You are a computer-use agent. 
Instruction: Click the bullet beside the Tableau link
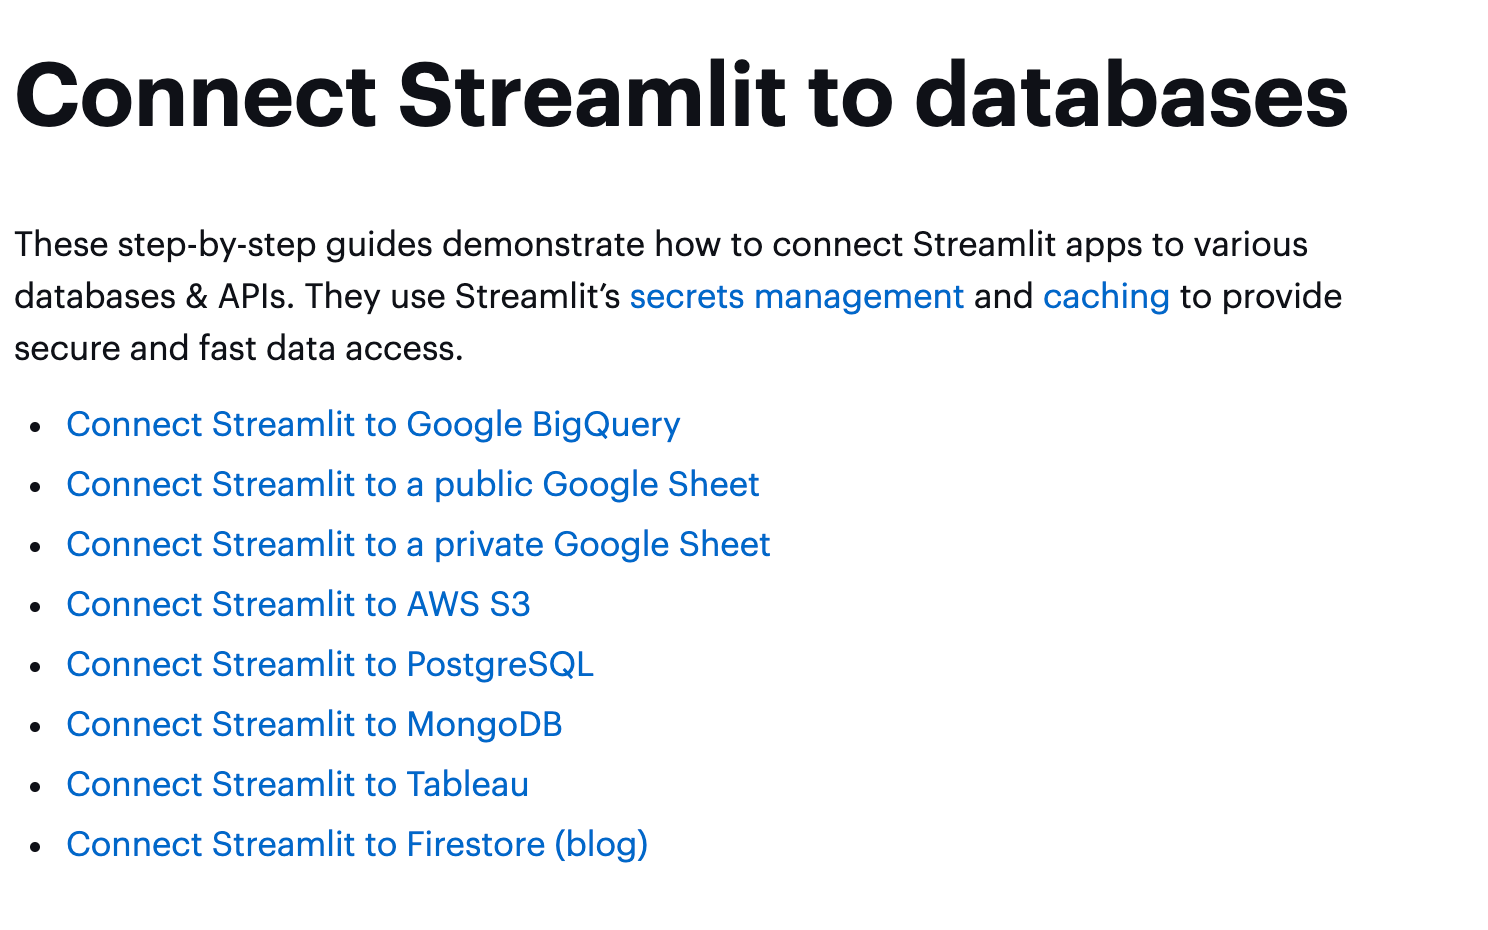click(x=36, y=787)
